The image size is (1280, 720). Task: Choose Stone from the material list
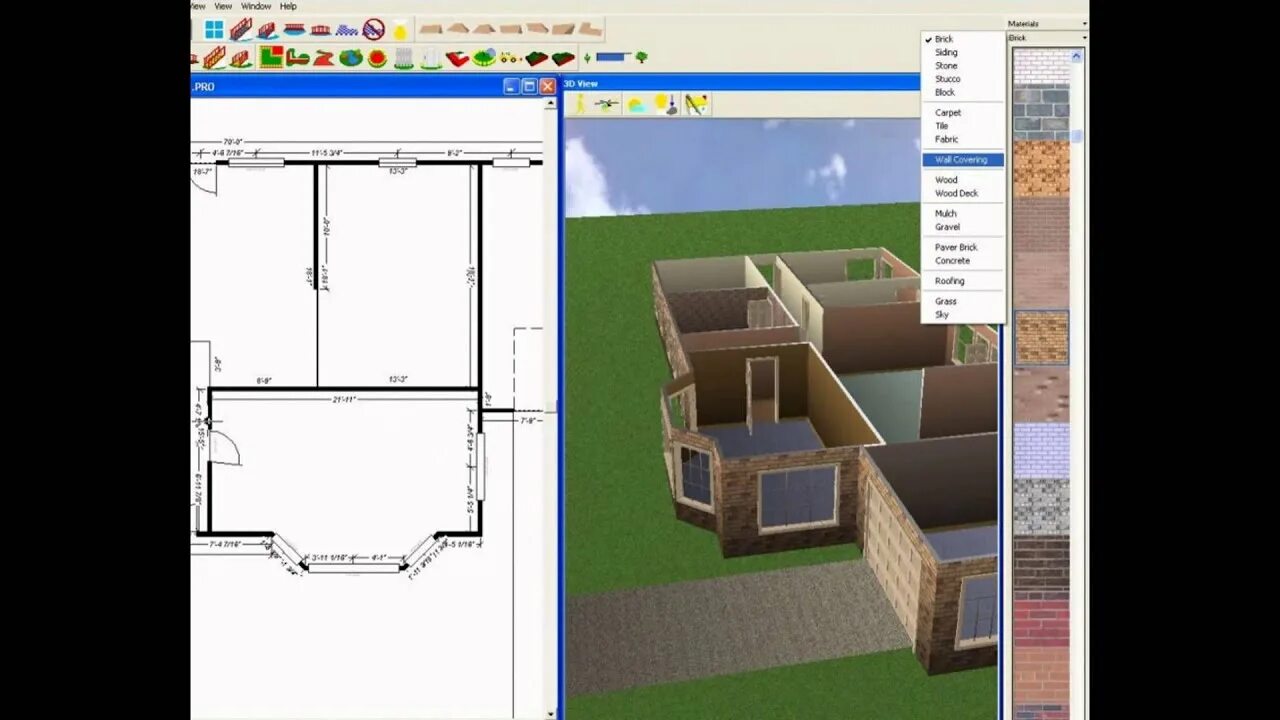pos(946,66)
